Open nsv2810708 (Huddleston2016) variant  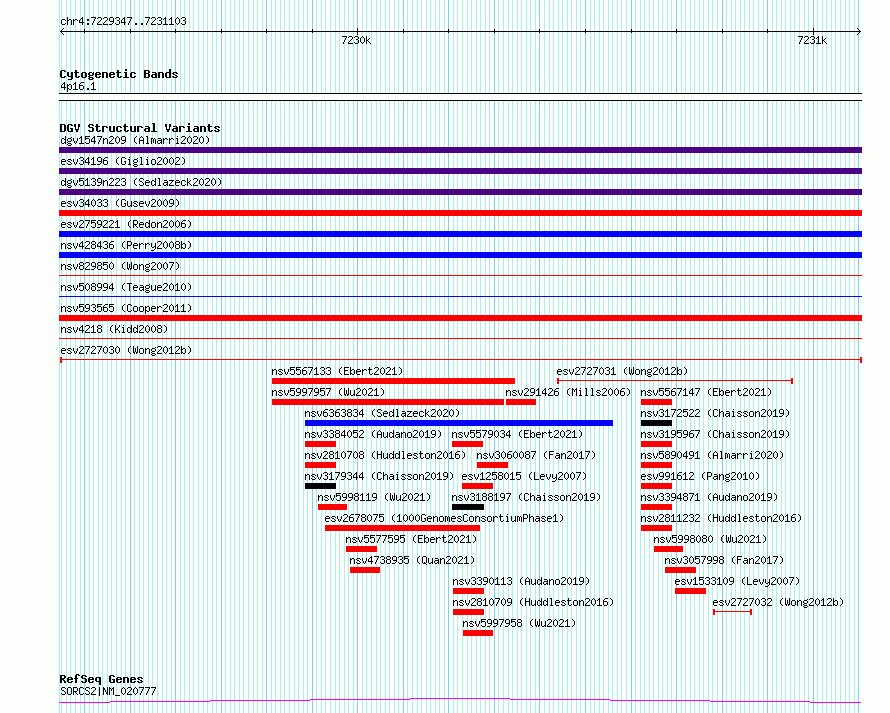(385, 455)
